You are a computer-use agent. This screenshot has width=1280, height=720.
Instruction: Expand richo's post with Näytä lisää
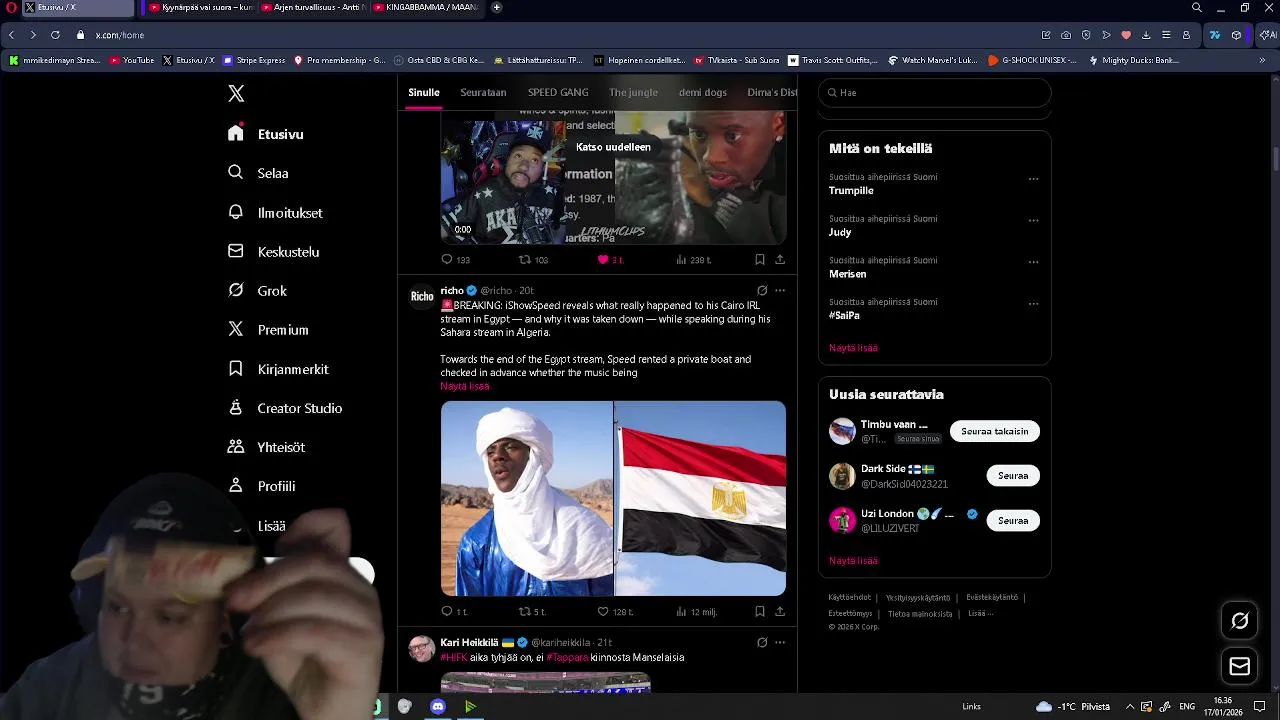click(x=465, y=386)
